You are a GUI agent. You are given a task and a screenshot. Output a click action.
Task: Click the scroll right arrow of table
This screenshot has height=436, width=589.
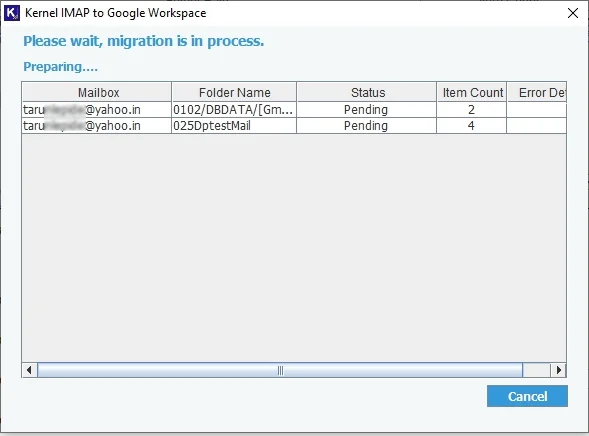pos(559,370)
